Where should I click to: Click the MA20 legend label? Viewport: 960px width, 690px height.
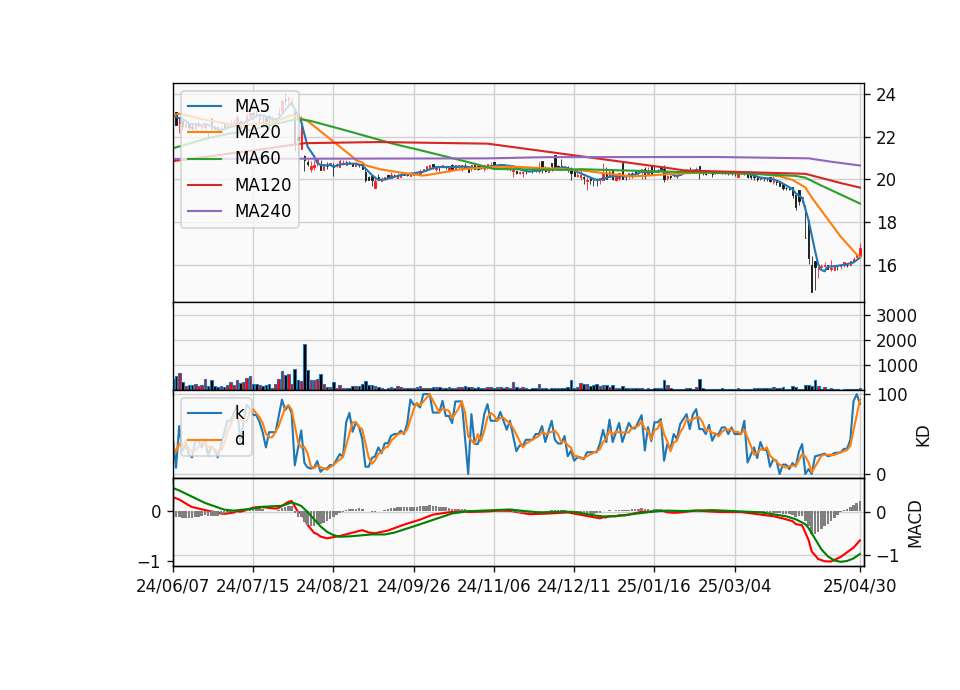[x=258, y=132]
